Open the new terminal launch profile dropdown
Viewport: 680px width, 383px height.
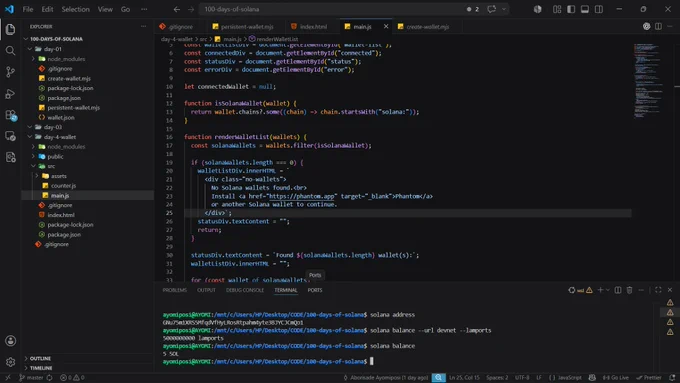click(608, 290)
